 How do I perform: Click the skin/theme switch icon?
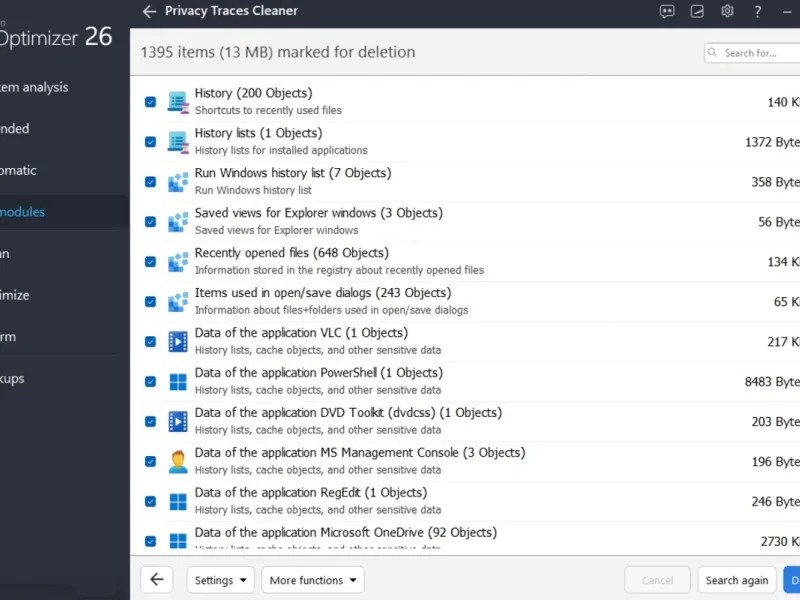[697, 12]
